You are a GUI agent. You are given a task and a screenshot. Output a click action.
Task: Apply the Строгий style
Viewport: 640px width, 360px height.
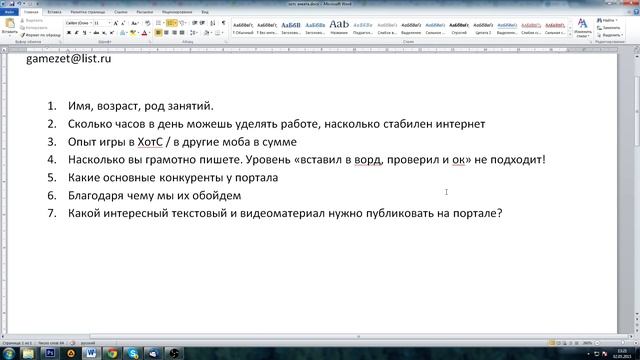pos(459,28)
